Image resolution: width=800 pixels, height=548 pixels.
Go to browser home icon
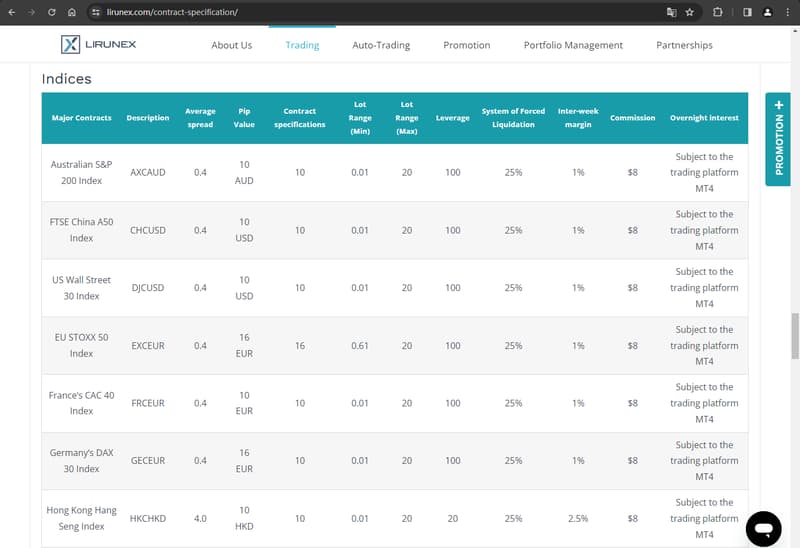click(x=72, y=12)
